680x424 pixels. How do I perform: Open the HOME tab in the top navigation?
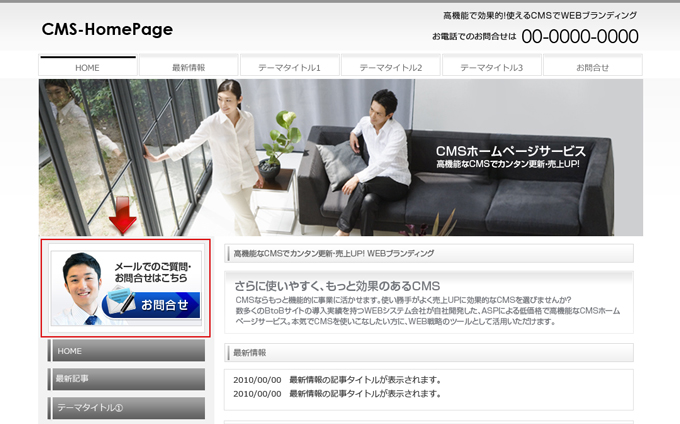(87, 67)
